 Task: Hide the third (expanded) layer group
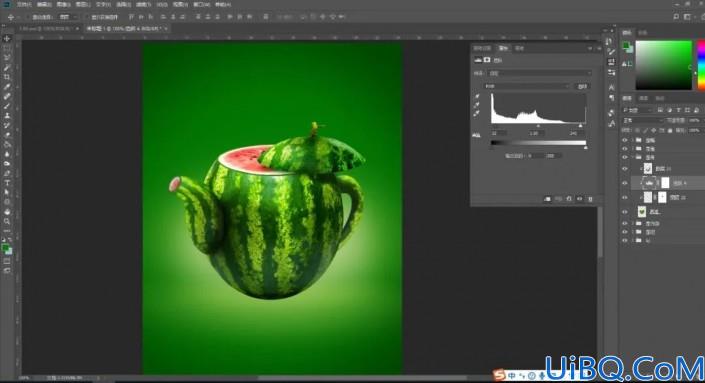(625, 157)
